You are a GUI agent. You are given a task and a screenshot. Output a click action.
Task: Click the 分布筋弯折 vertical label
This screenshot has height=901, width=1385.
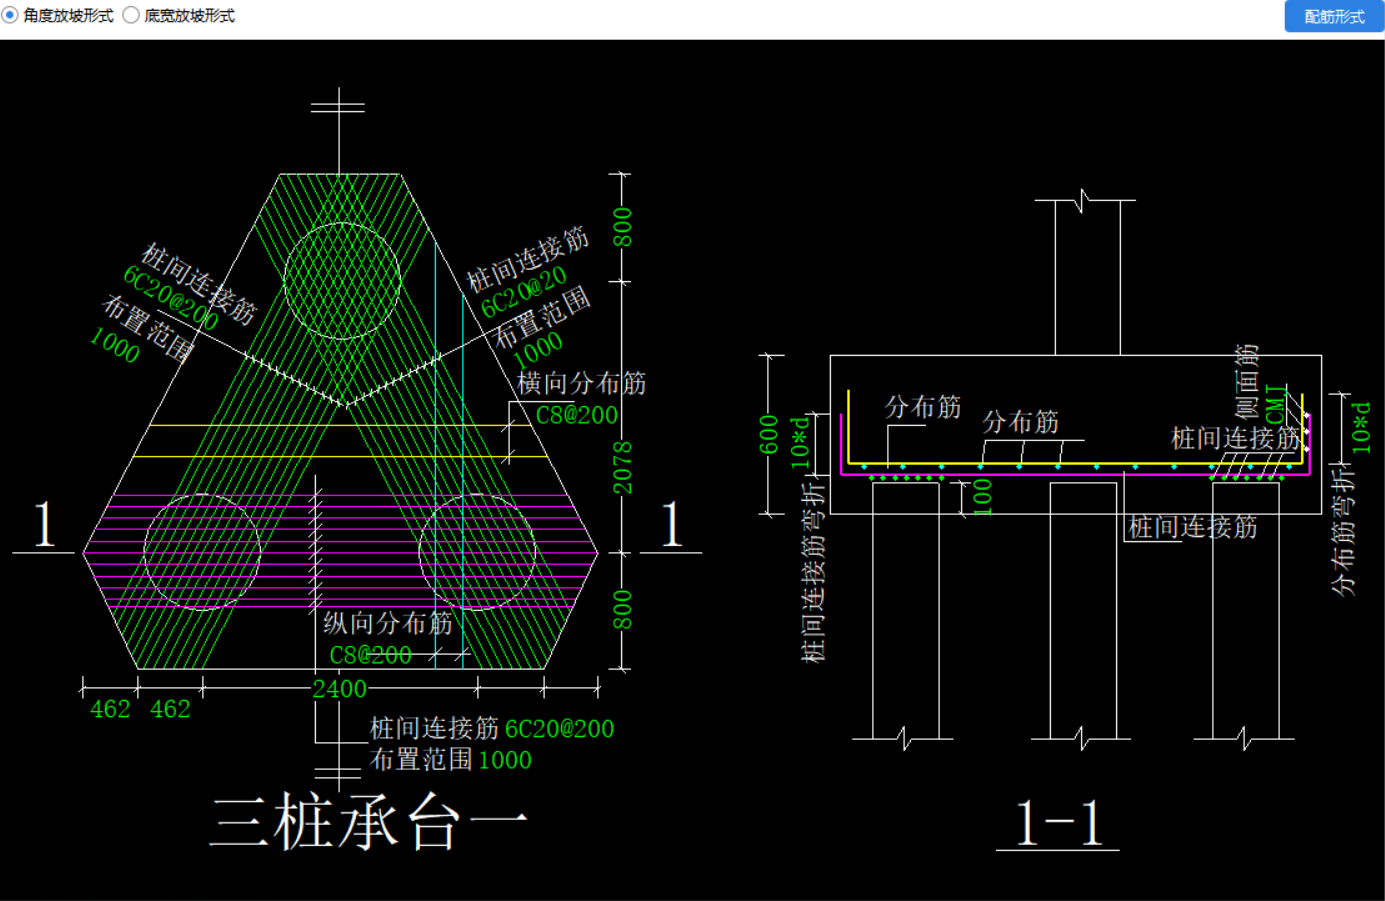point(1343,531)
